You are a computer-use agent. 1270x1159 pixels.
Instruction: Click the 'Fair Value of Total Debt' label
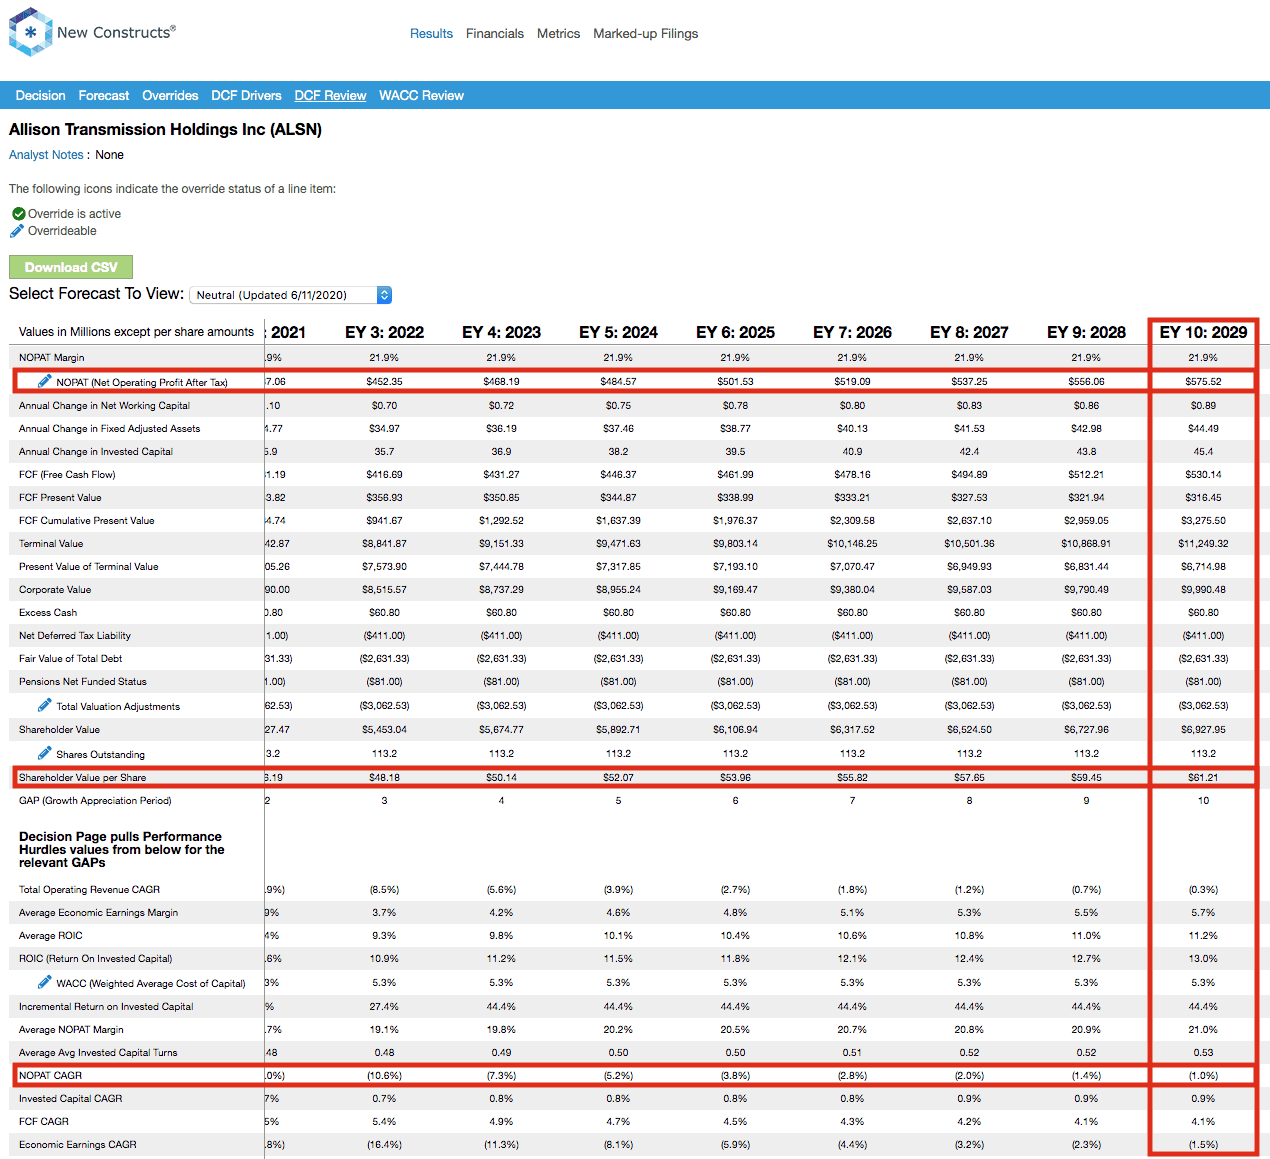click(x=70, y=659)
